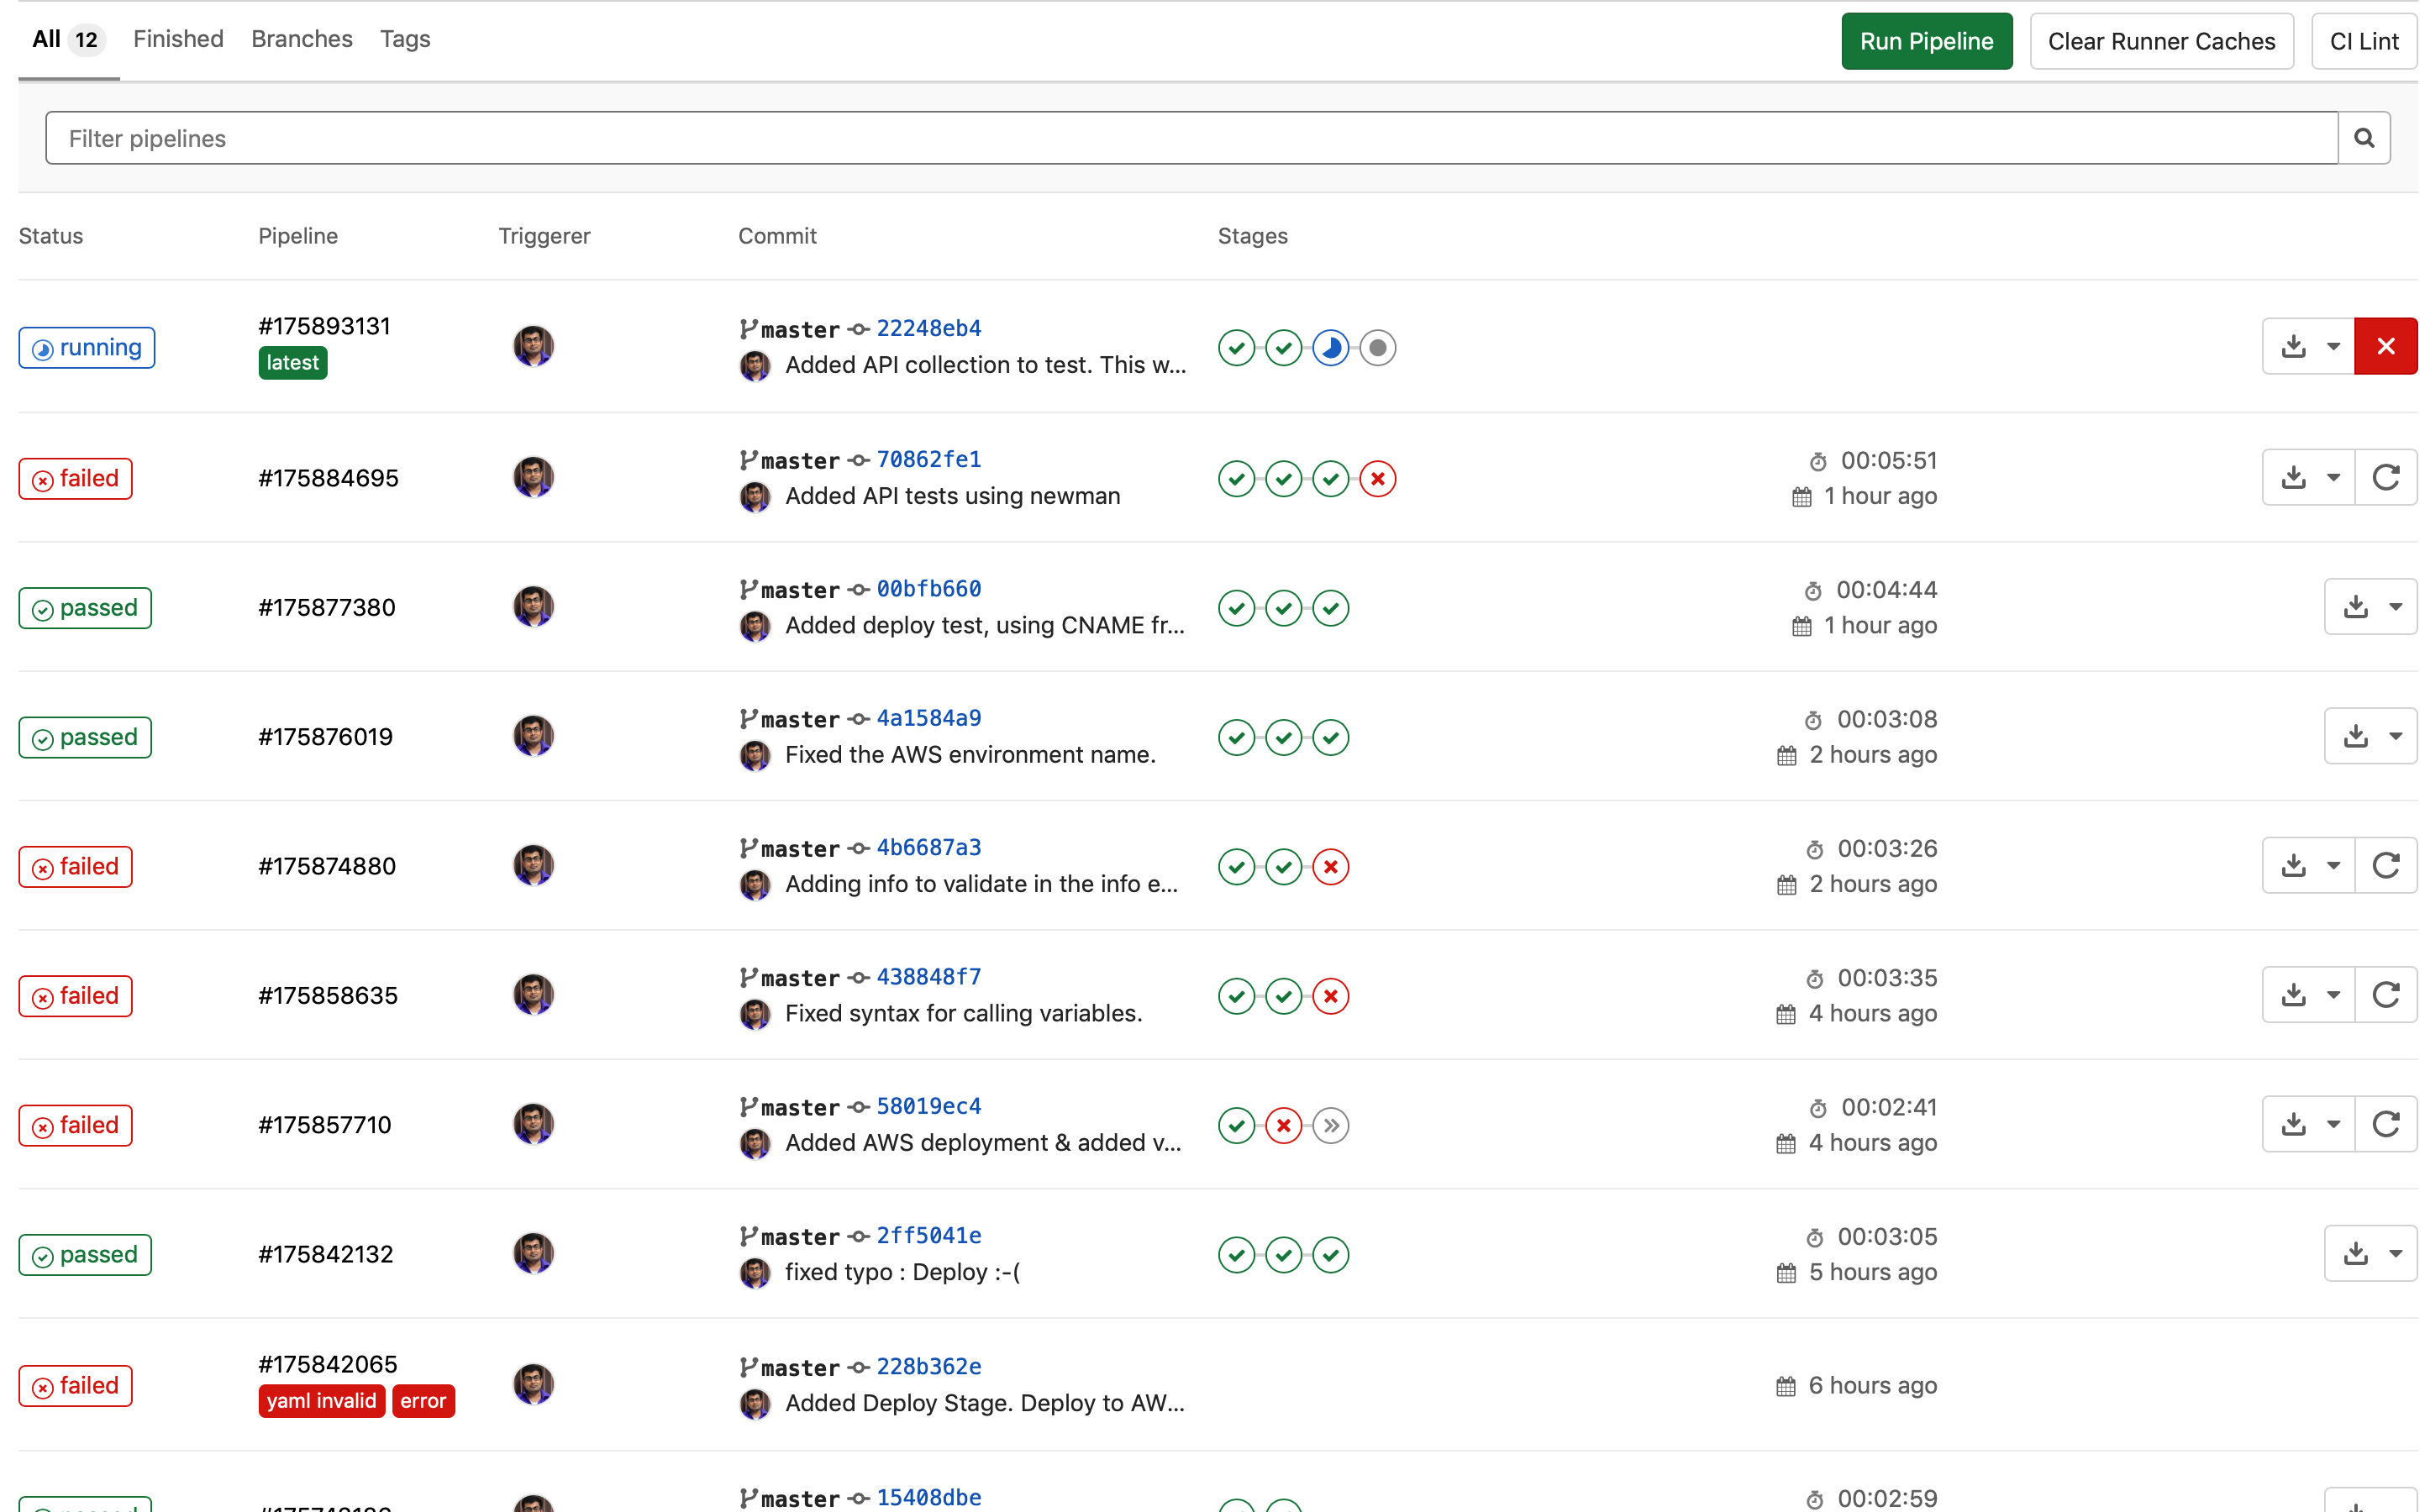Open the Branches tab
Viewport: 2430px width, 1512px height.
click(301, 39)
